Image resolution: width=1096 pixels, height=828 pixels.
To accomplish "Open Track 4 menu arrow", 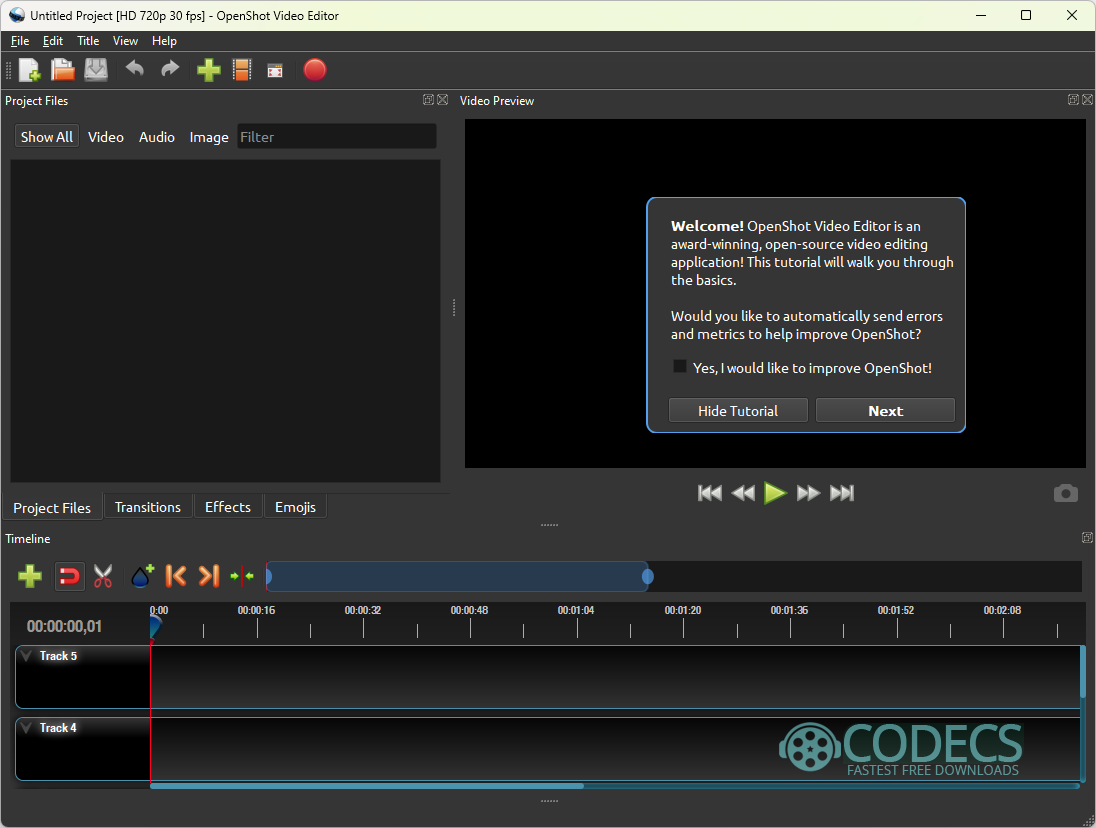I will [x=27, y=727].
